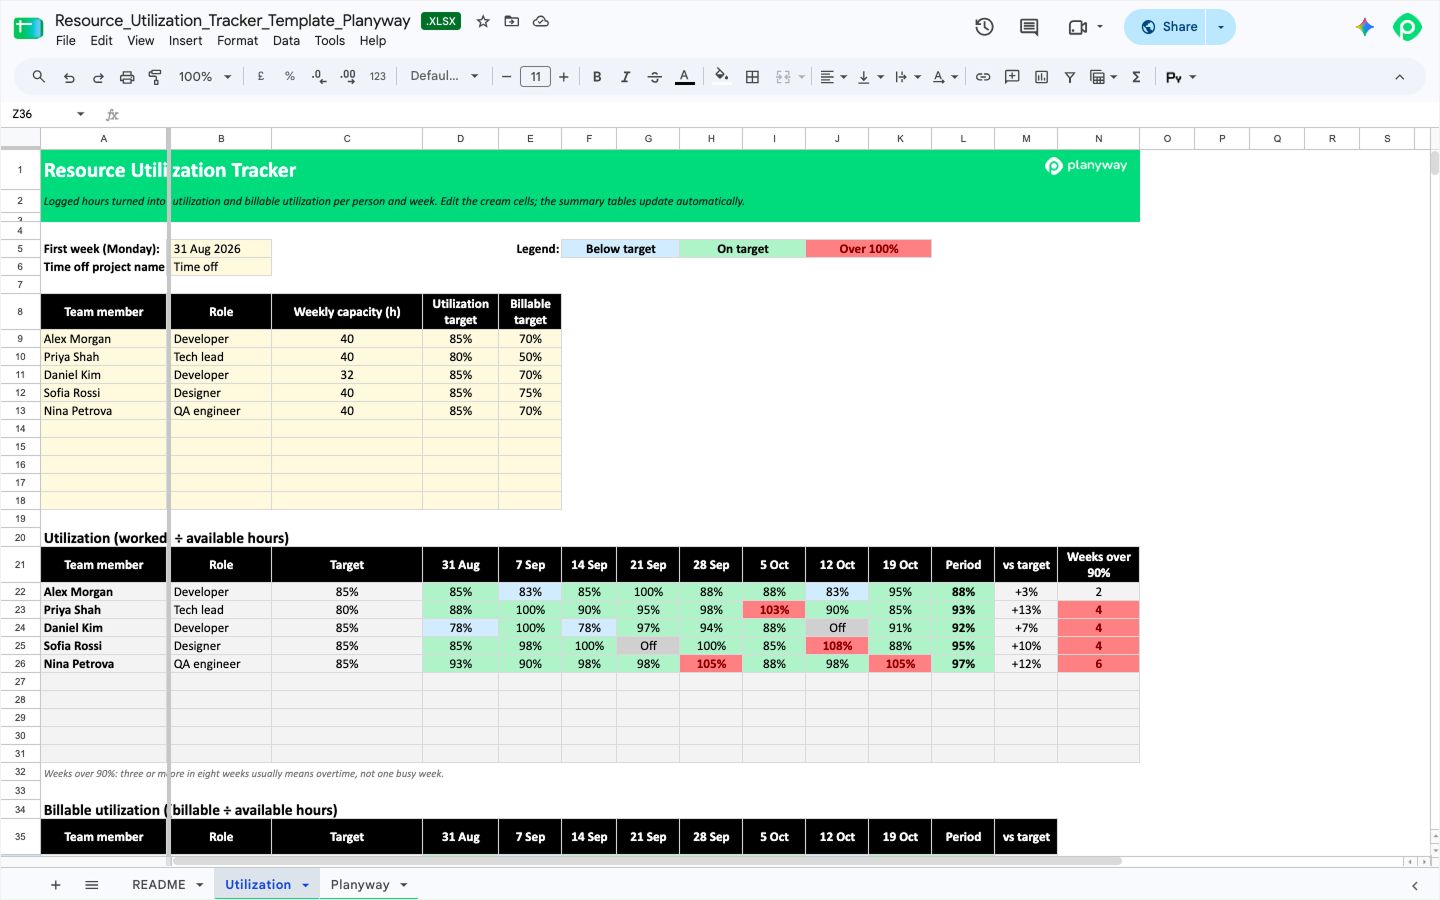Open the comments panel in the header
The image size is (1440, 900).
[x=1029, y=27]
